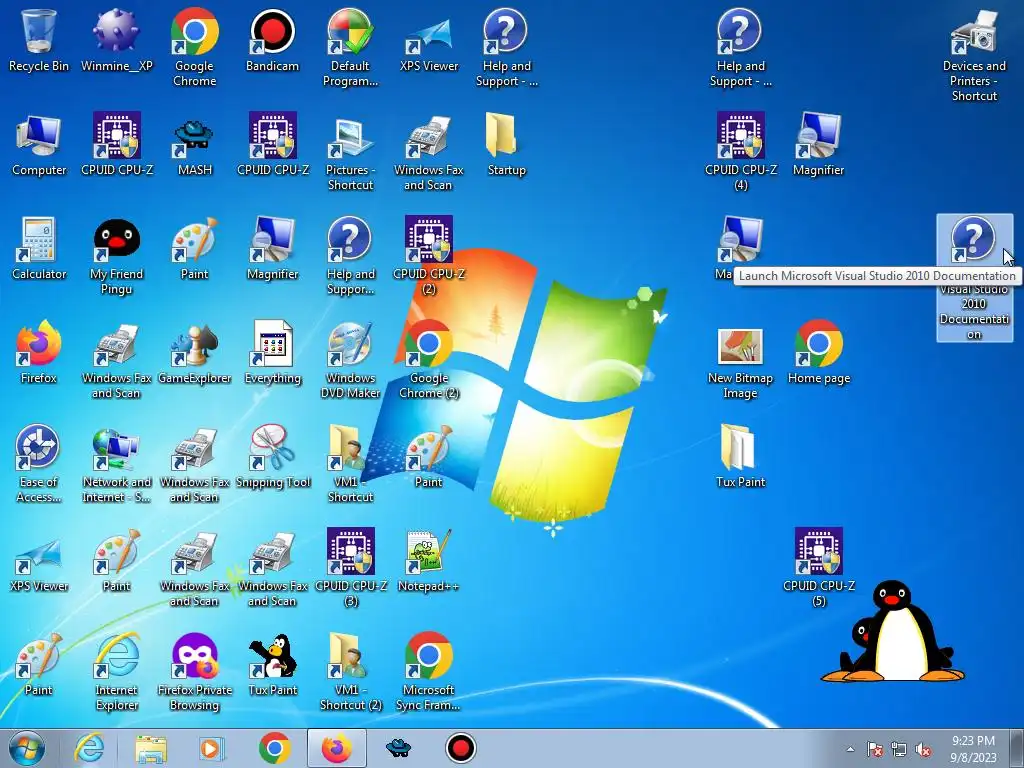The width and height of the screenshot is (1024, 768).
Task: Switch to Firefox in the taskbar
Action: [x=336, y=748]
